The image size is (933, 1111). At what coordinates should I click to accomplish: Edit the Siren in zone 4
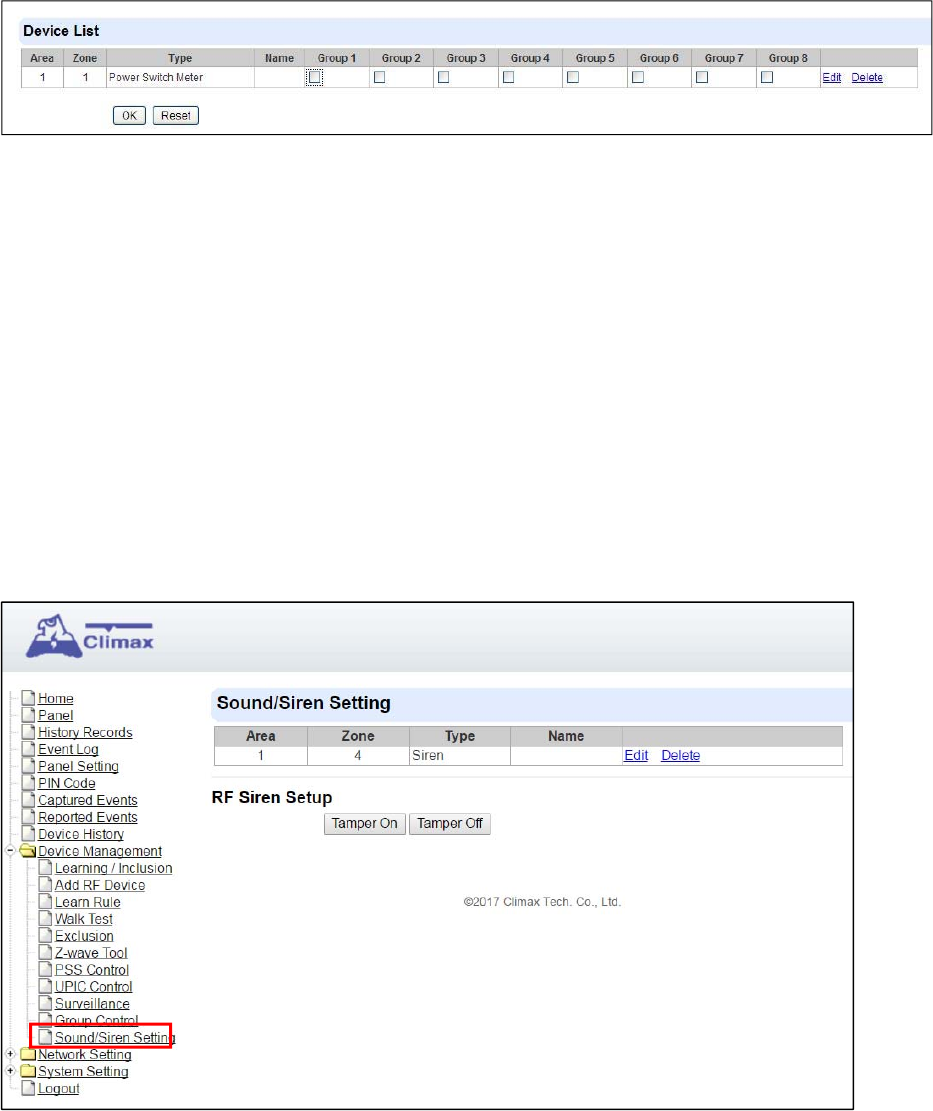click(x=636, y=756)
